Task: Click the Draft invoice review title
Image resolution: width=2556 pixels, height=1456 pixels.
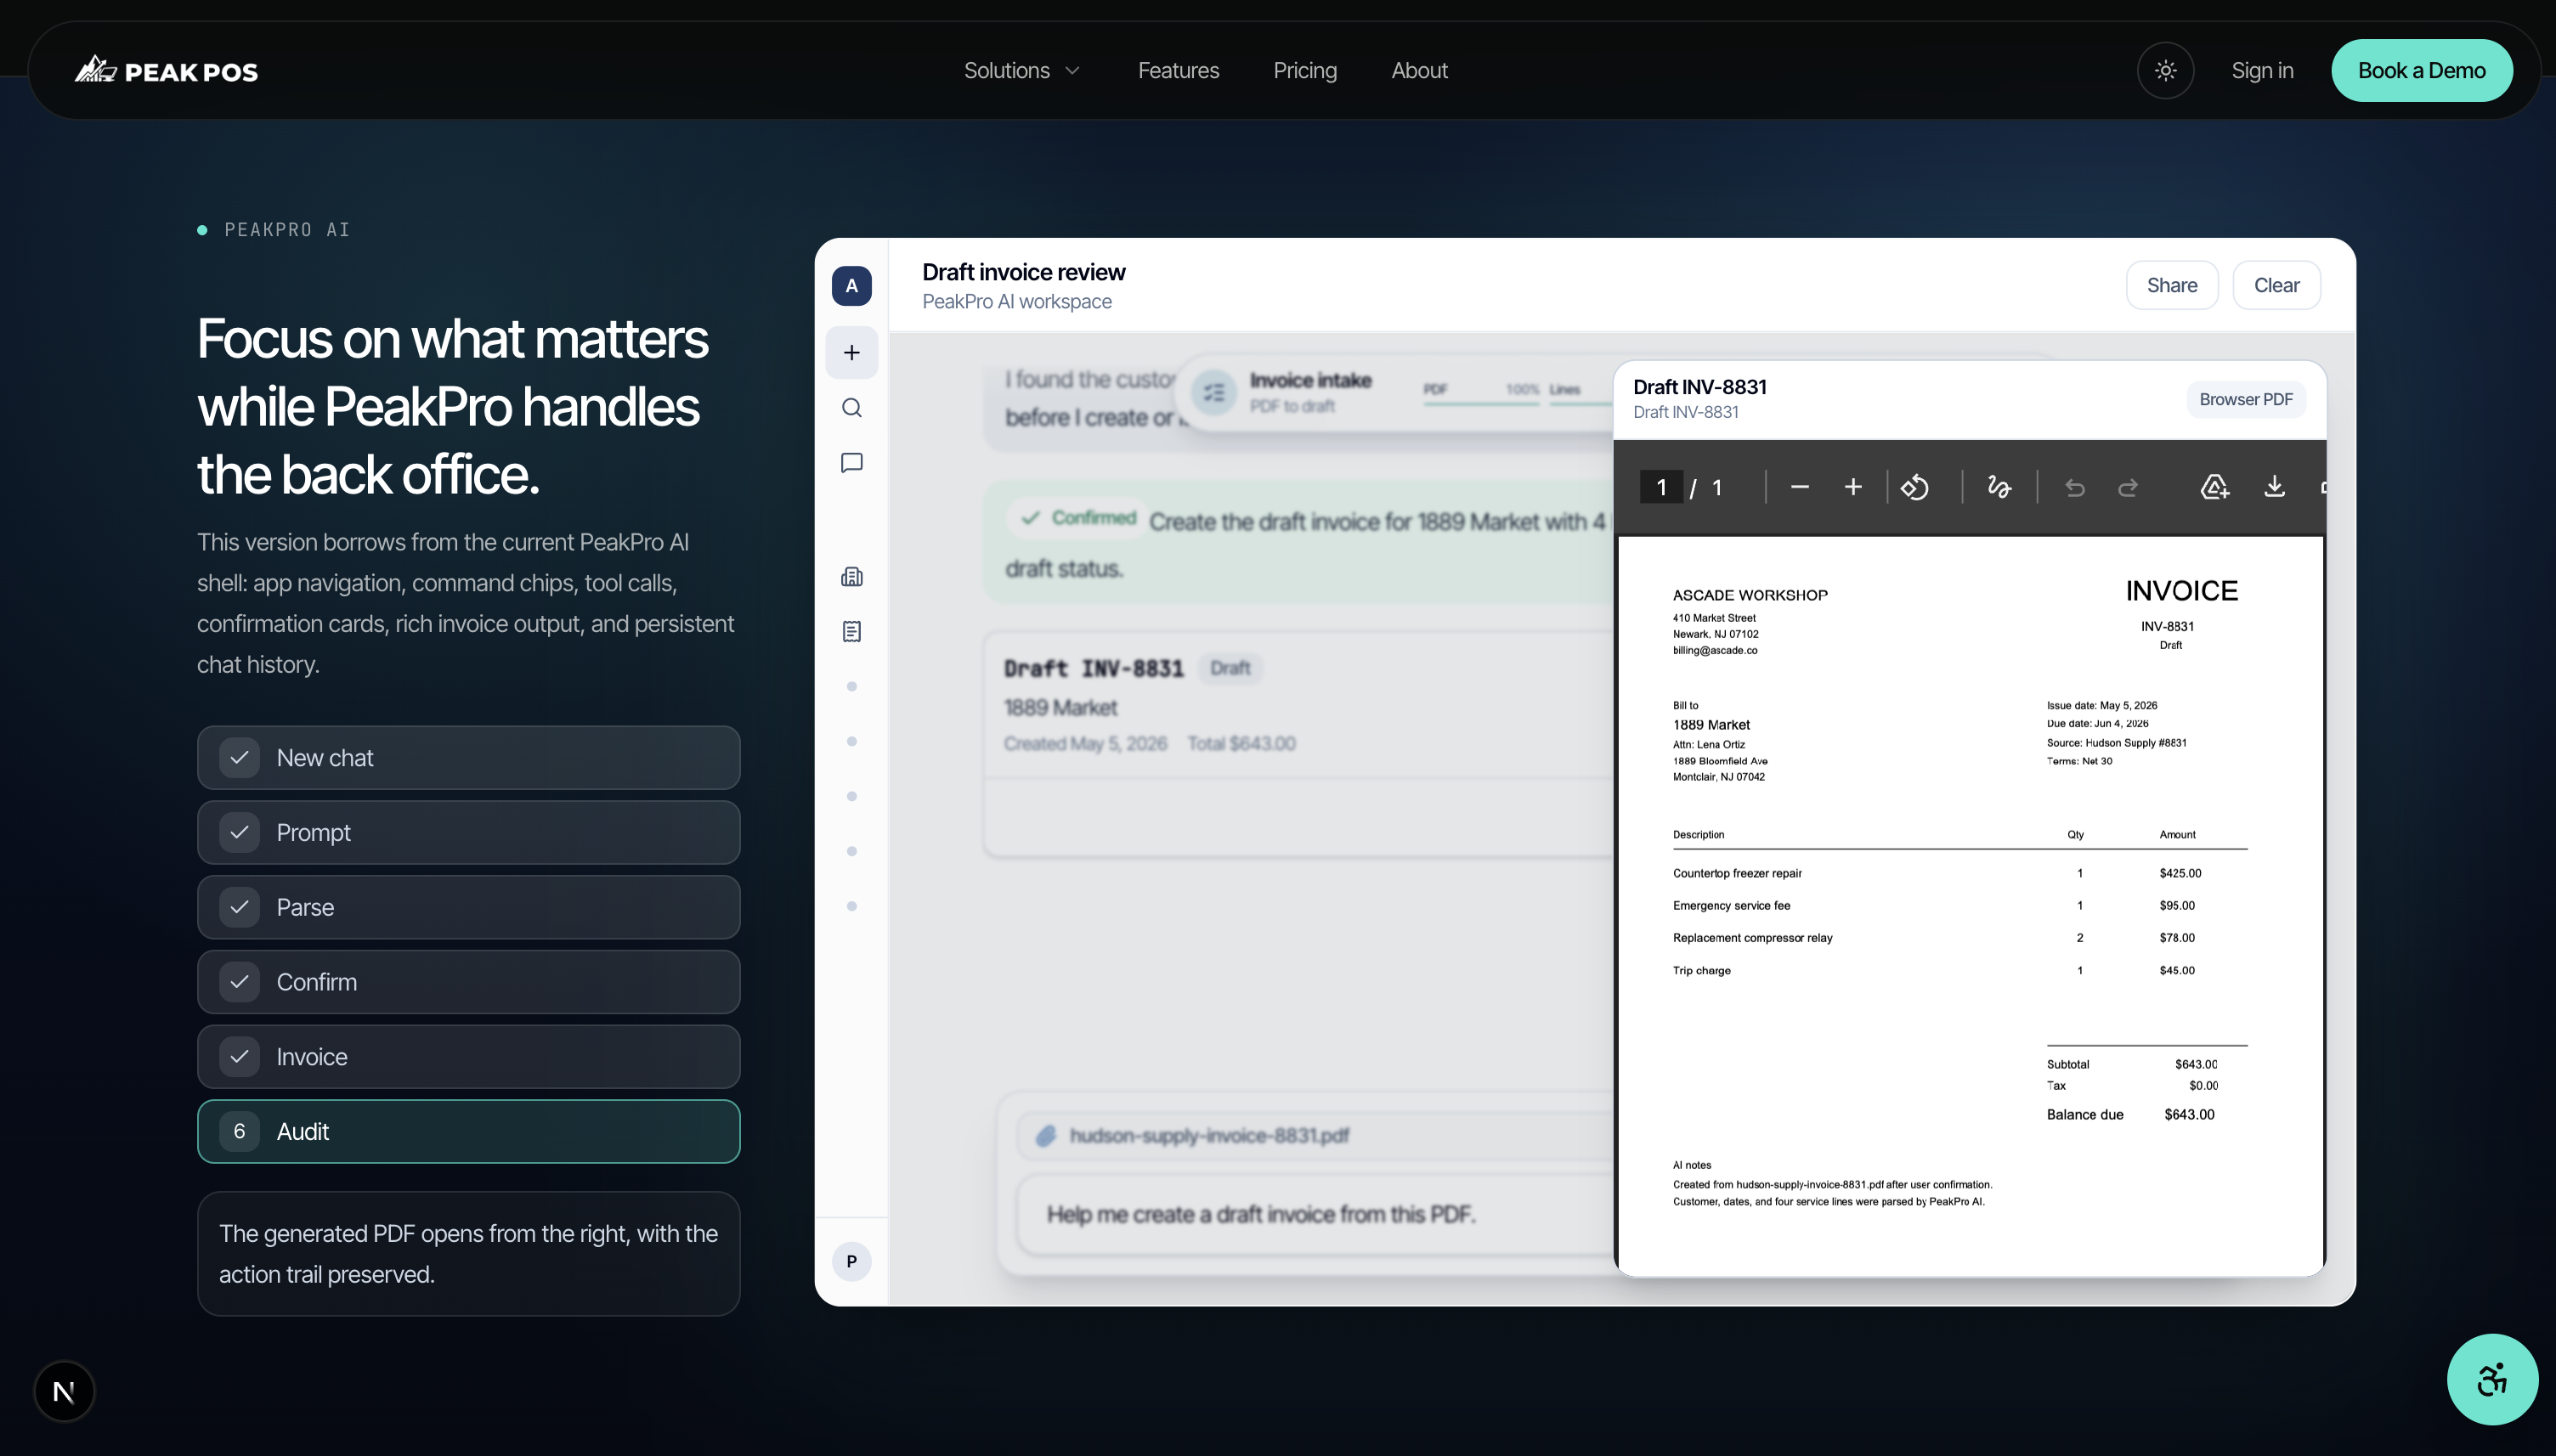Action: coord(1023,272)
